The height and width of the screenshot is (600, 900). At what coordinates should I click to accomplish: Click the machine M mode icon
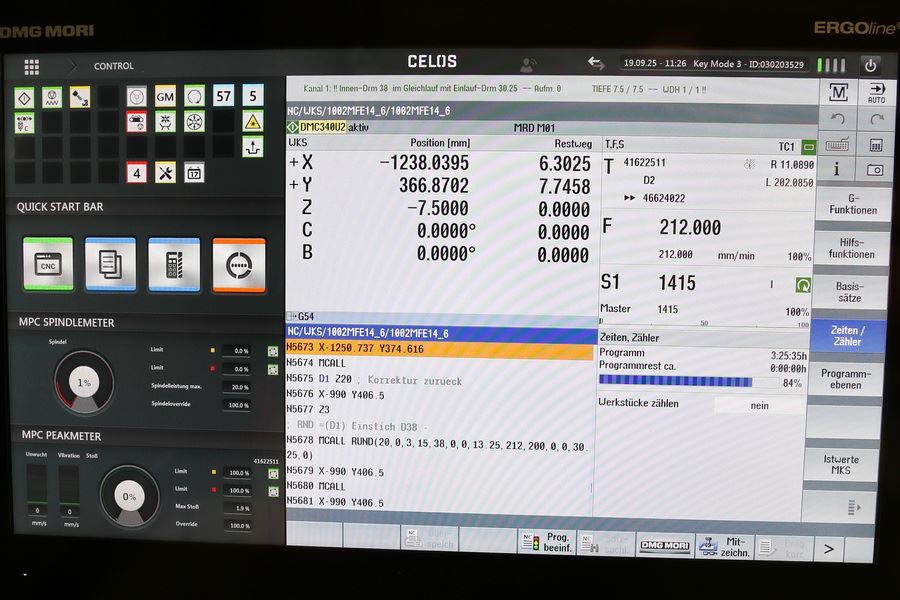pos(838,92)
